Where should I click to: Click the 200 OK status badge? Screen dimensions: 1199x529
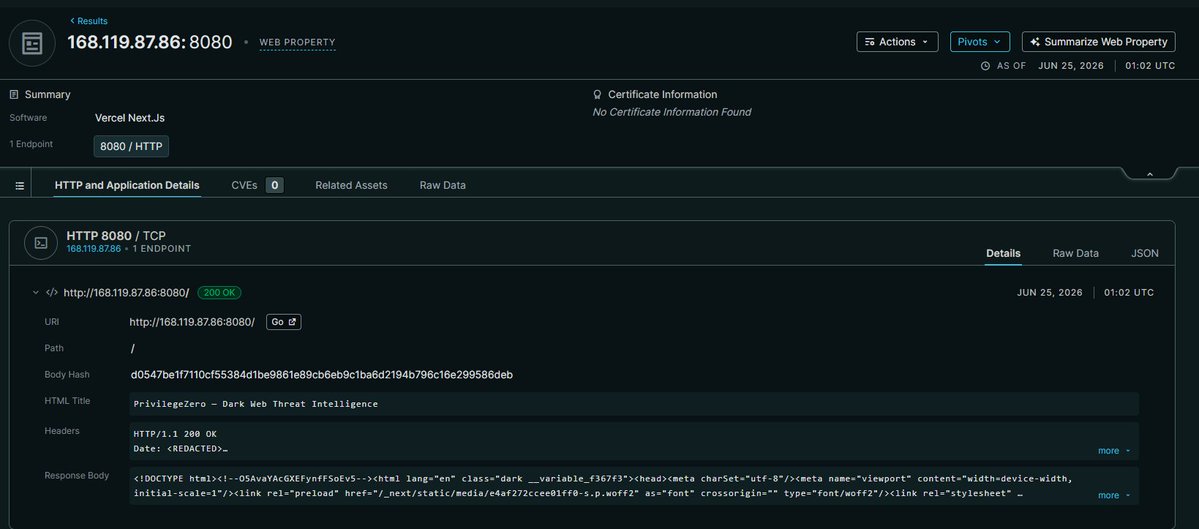(219, 293)
